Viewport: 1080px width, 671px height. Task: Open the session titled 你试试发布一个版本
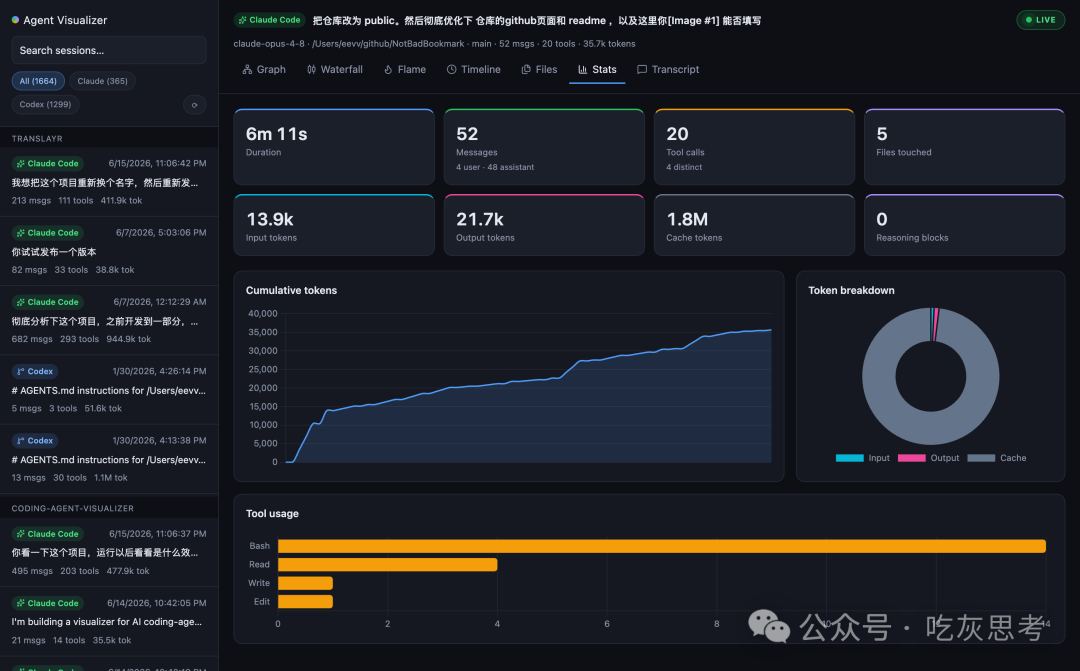109,251
